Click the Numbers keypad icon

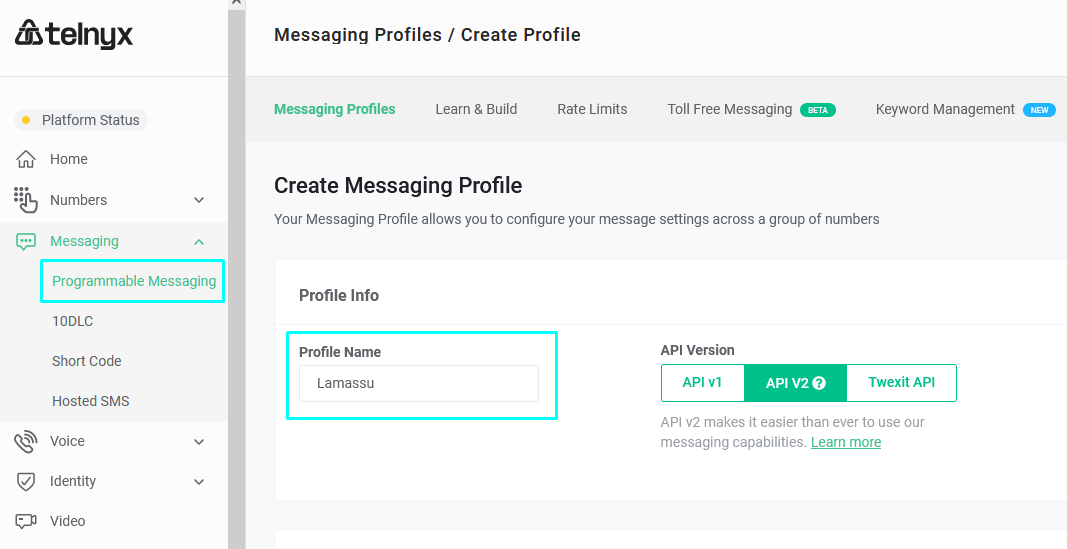[26, 200]
